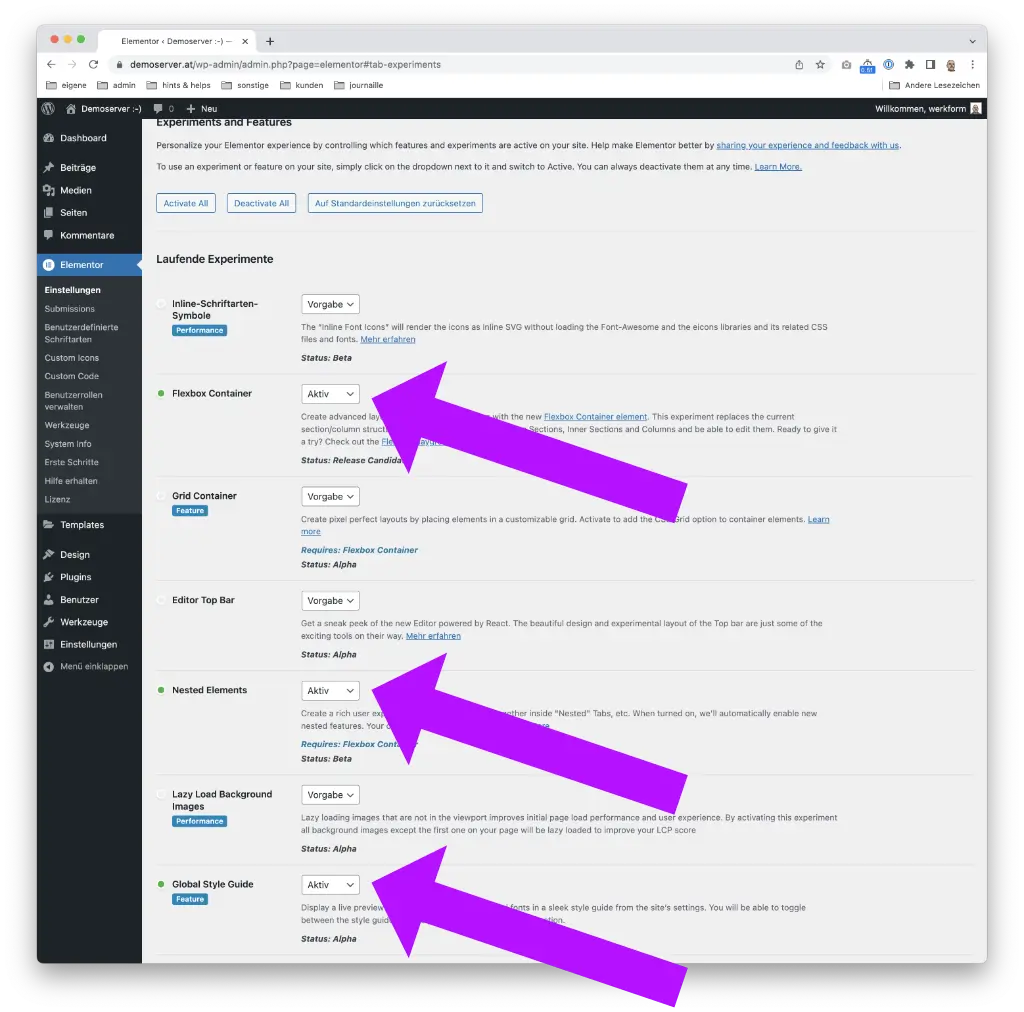This screenshot has width=1024, height=1012.
Task: Open the hints & helps bookmark folder
Action: (178, 85)
